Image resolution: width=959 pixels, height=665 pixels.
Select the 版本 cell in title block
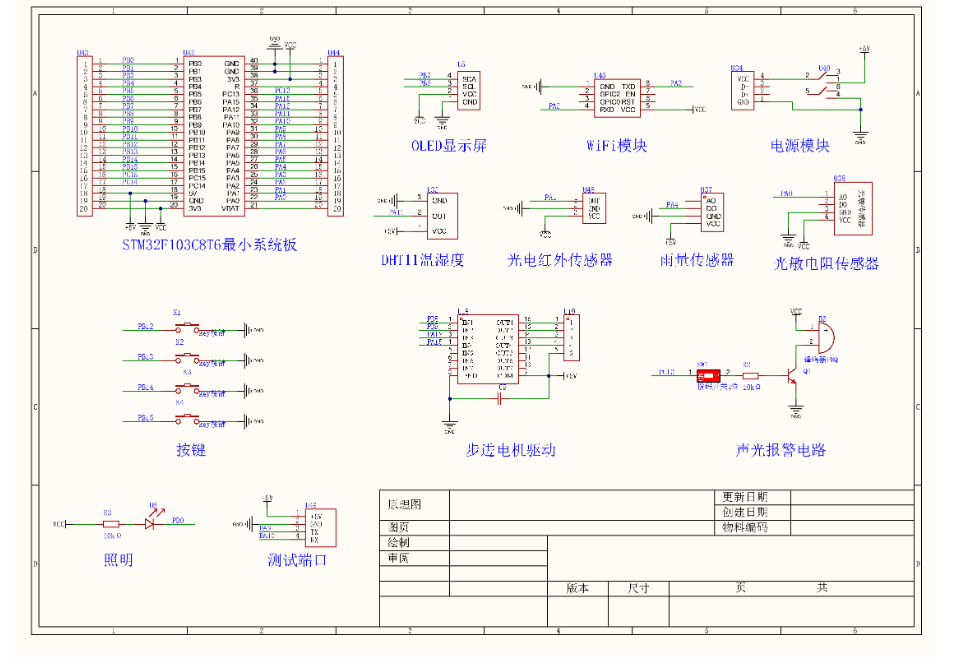click(577, 589)
